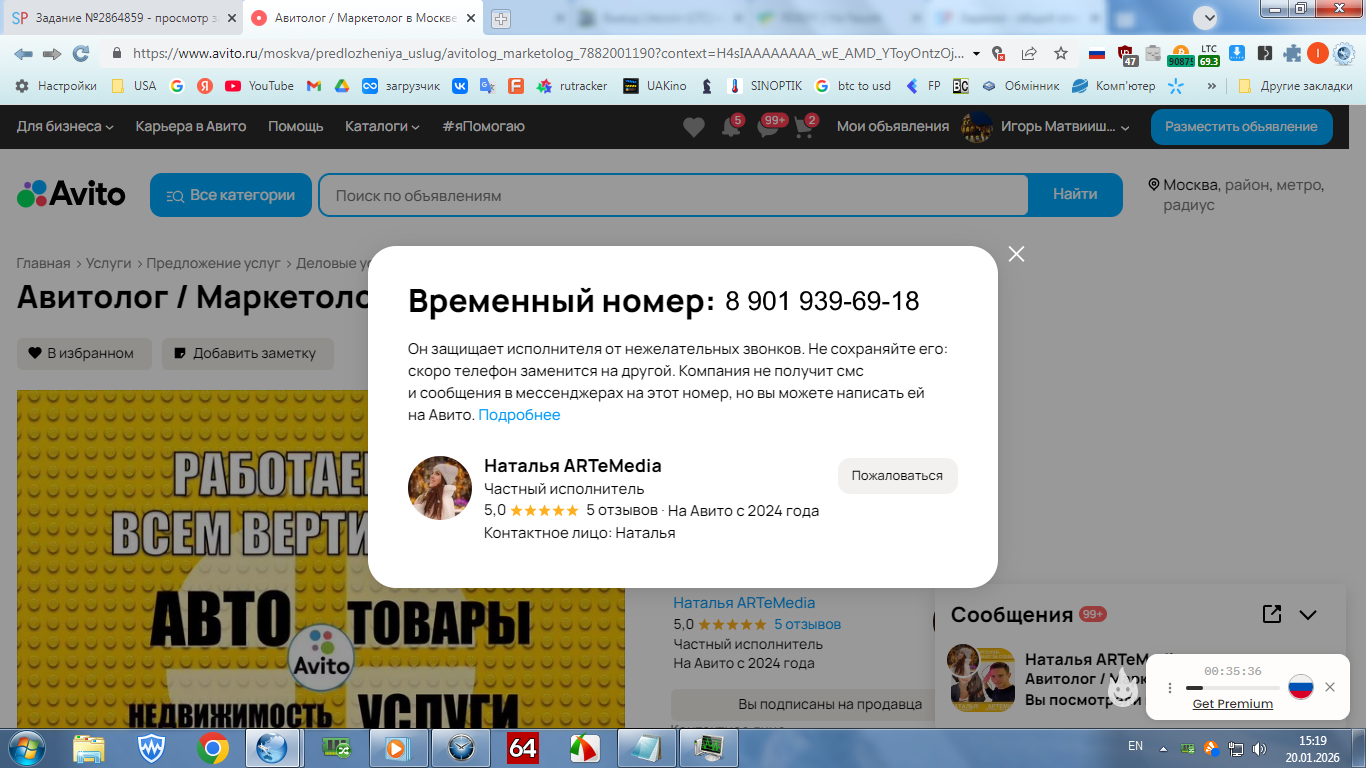Open the Windows Start menu
Image resolution: width=1366 pixels, height=768 pixels.
[x=25, y=747]
